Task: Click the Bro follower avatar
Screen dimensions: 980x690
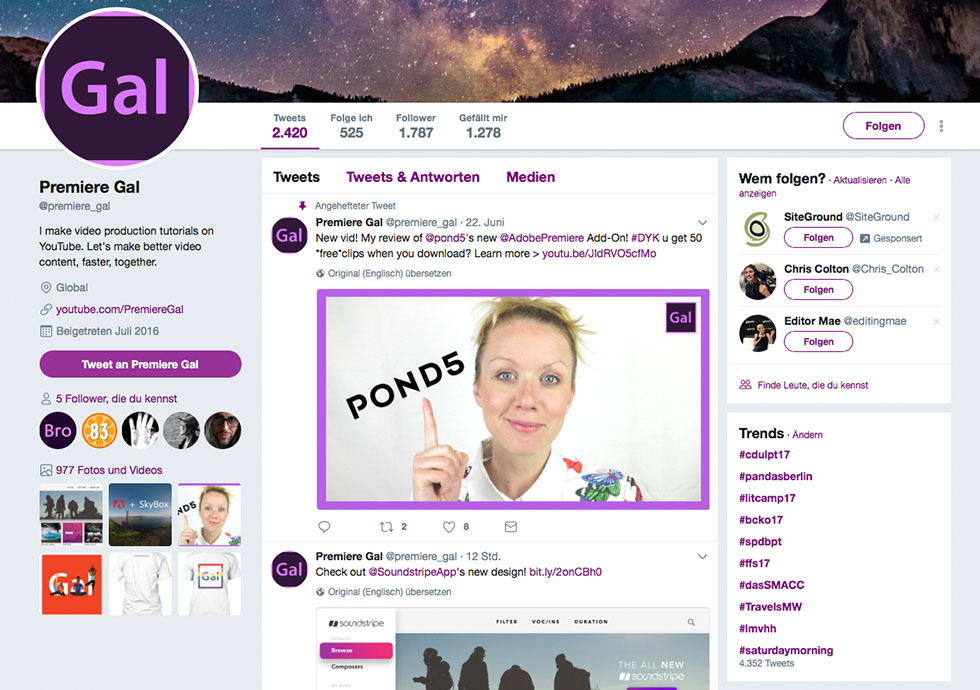Action: 58,431
